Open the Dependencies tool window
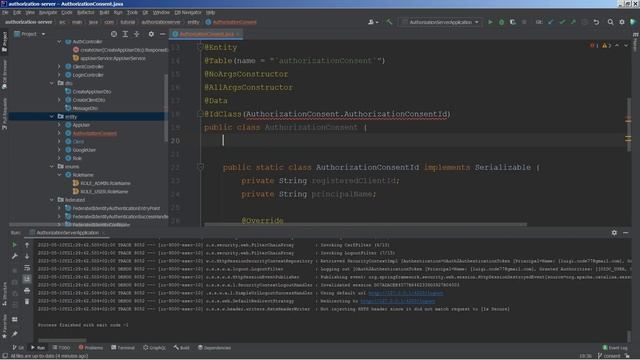640x360 pixels. click(214, 348)
